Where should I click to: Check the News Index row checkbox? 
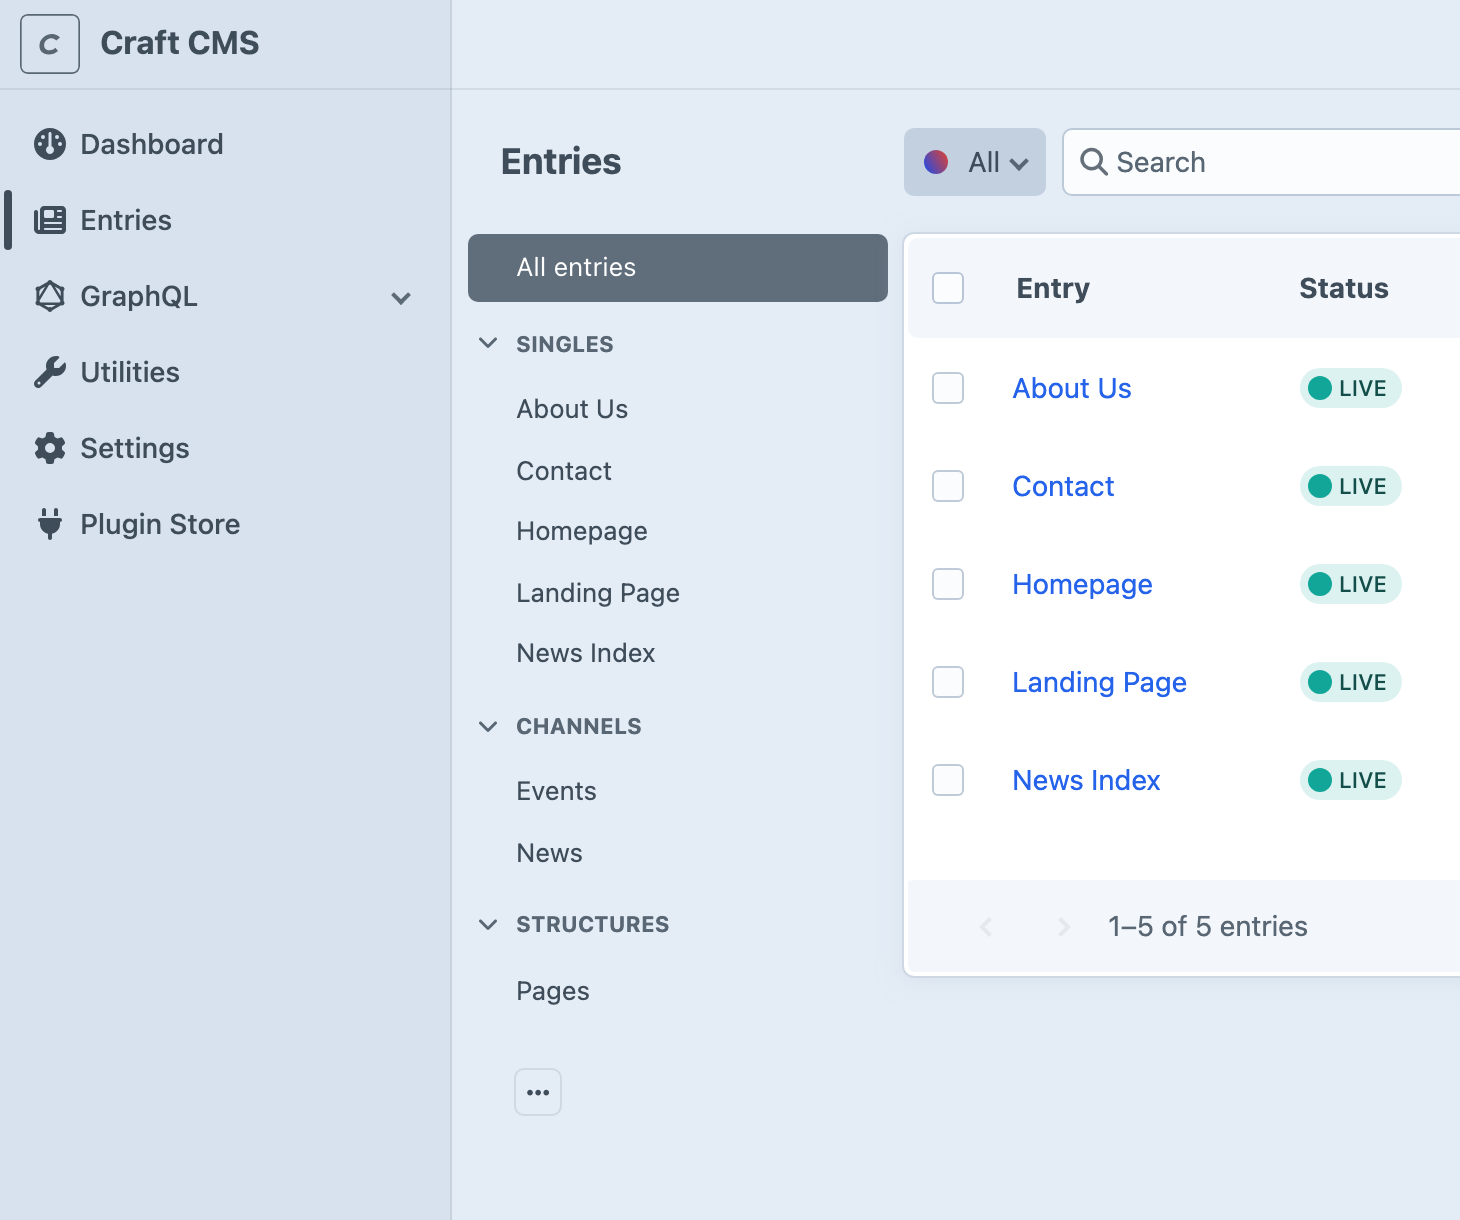point(948,780)
